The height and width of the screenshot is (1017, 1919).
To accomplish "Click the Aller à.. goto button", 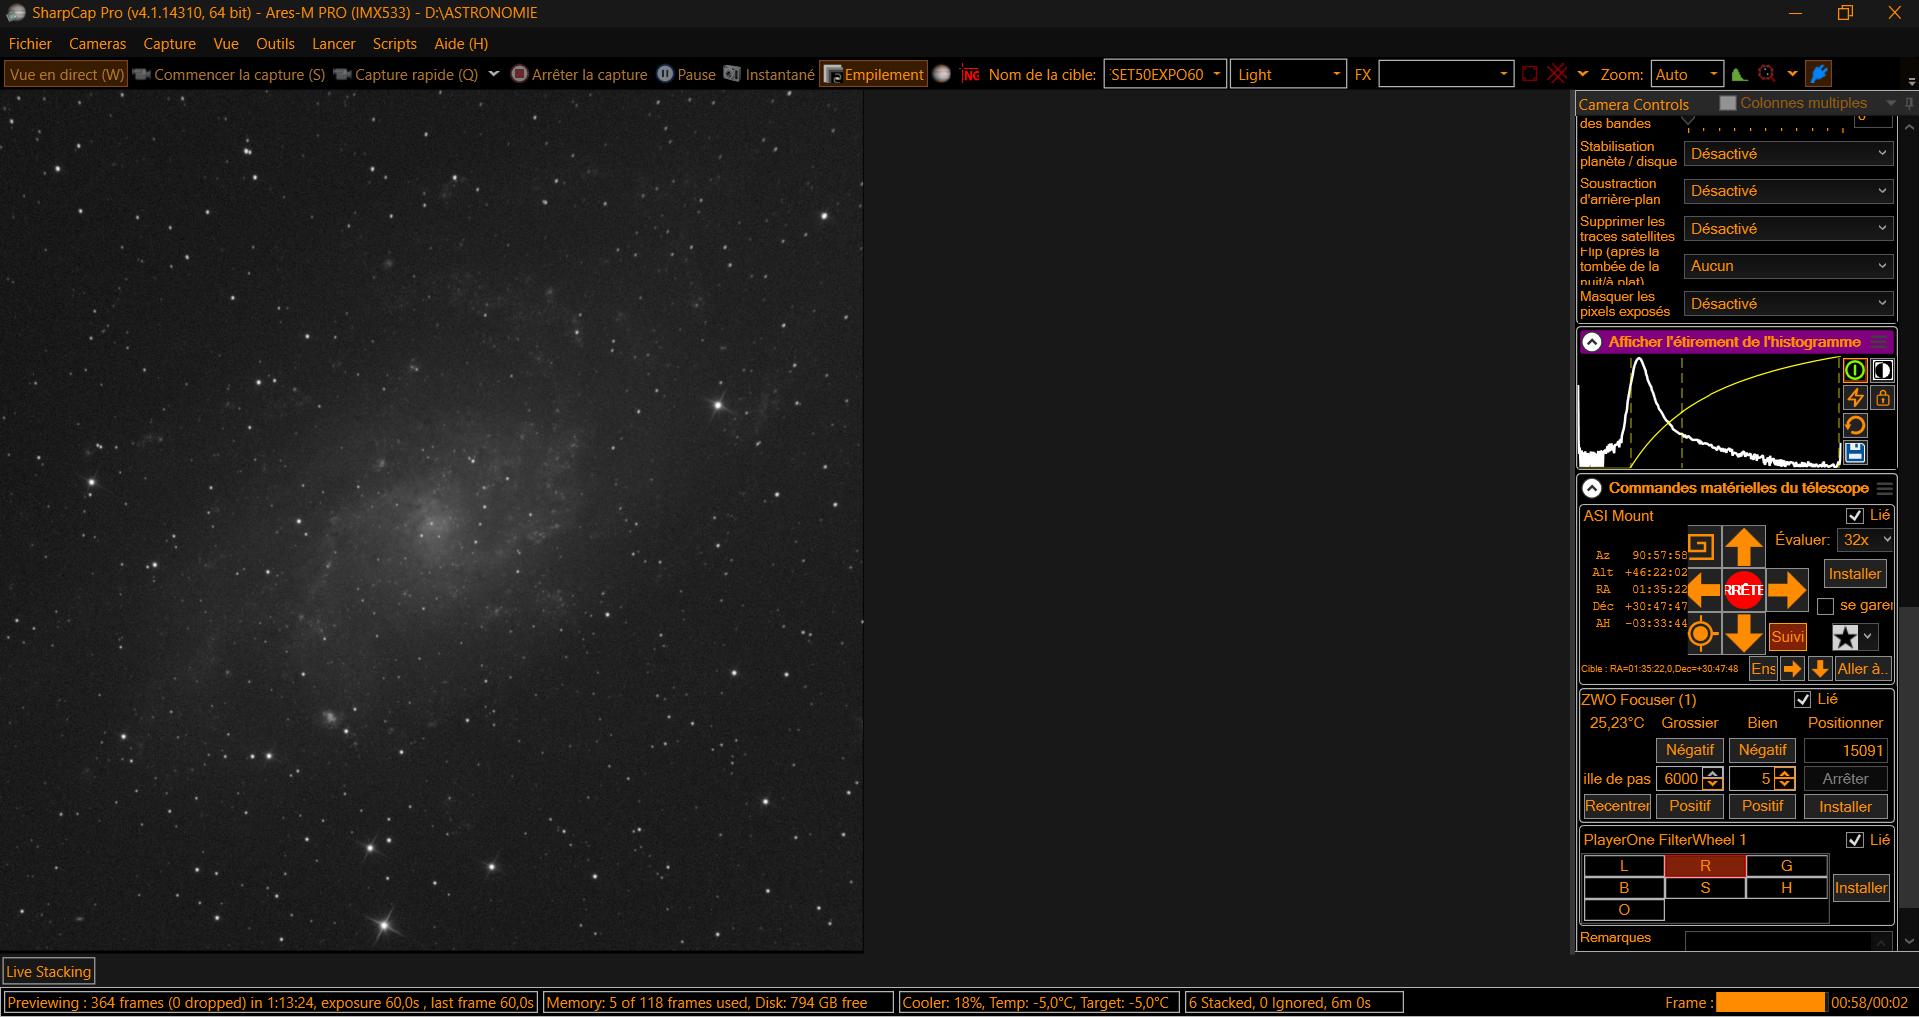I will [1863, 669].
